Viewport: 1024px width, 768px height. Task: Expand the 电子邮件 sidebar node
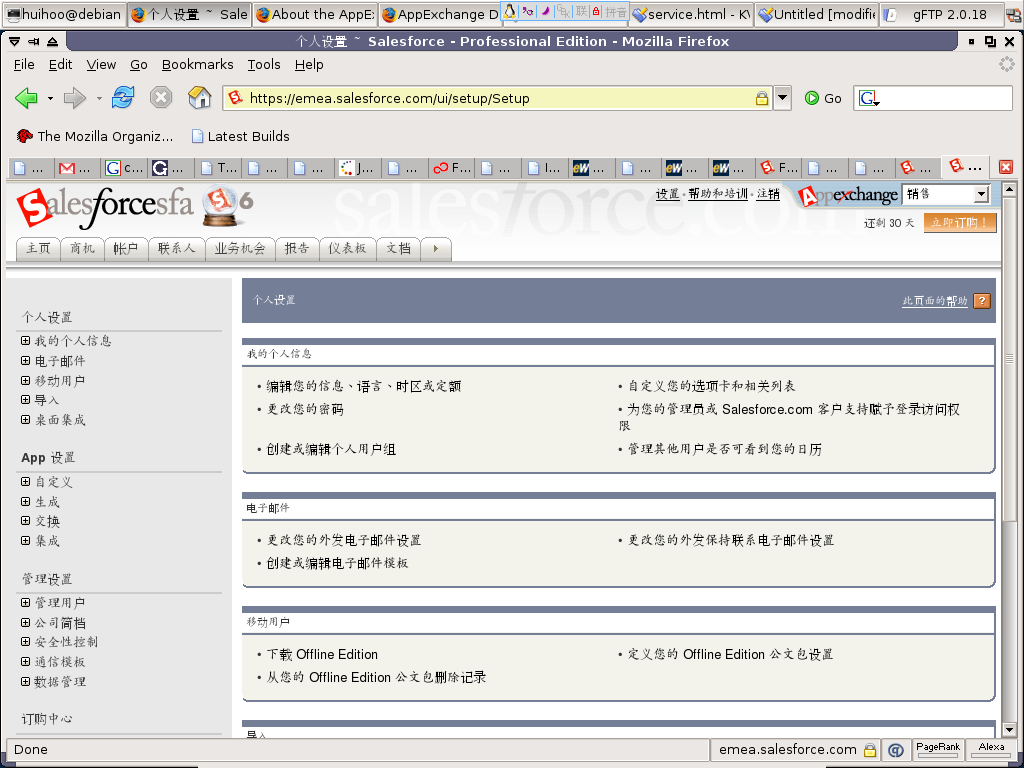click(25, 360)
